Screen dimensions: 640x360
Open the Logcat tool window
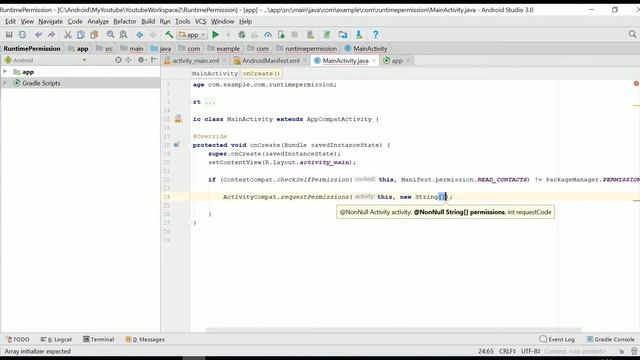(56, 339)
